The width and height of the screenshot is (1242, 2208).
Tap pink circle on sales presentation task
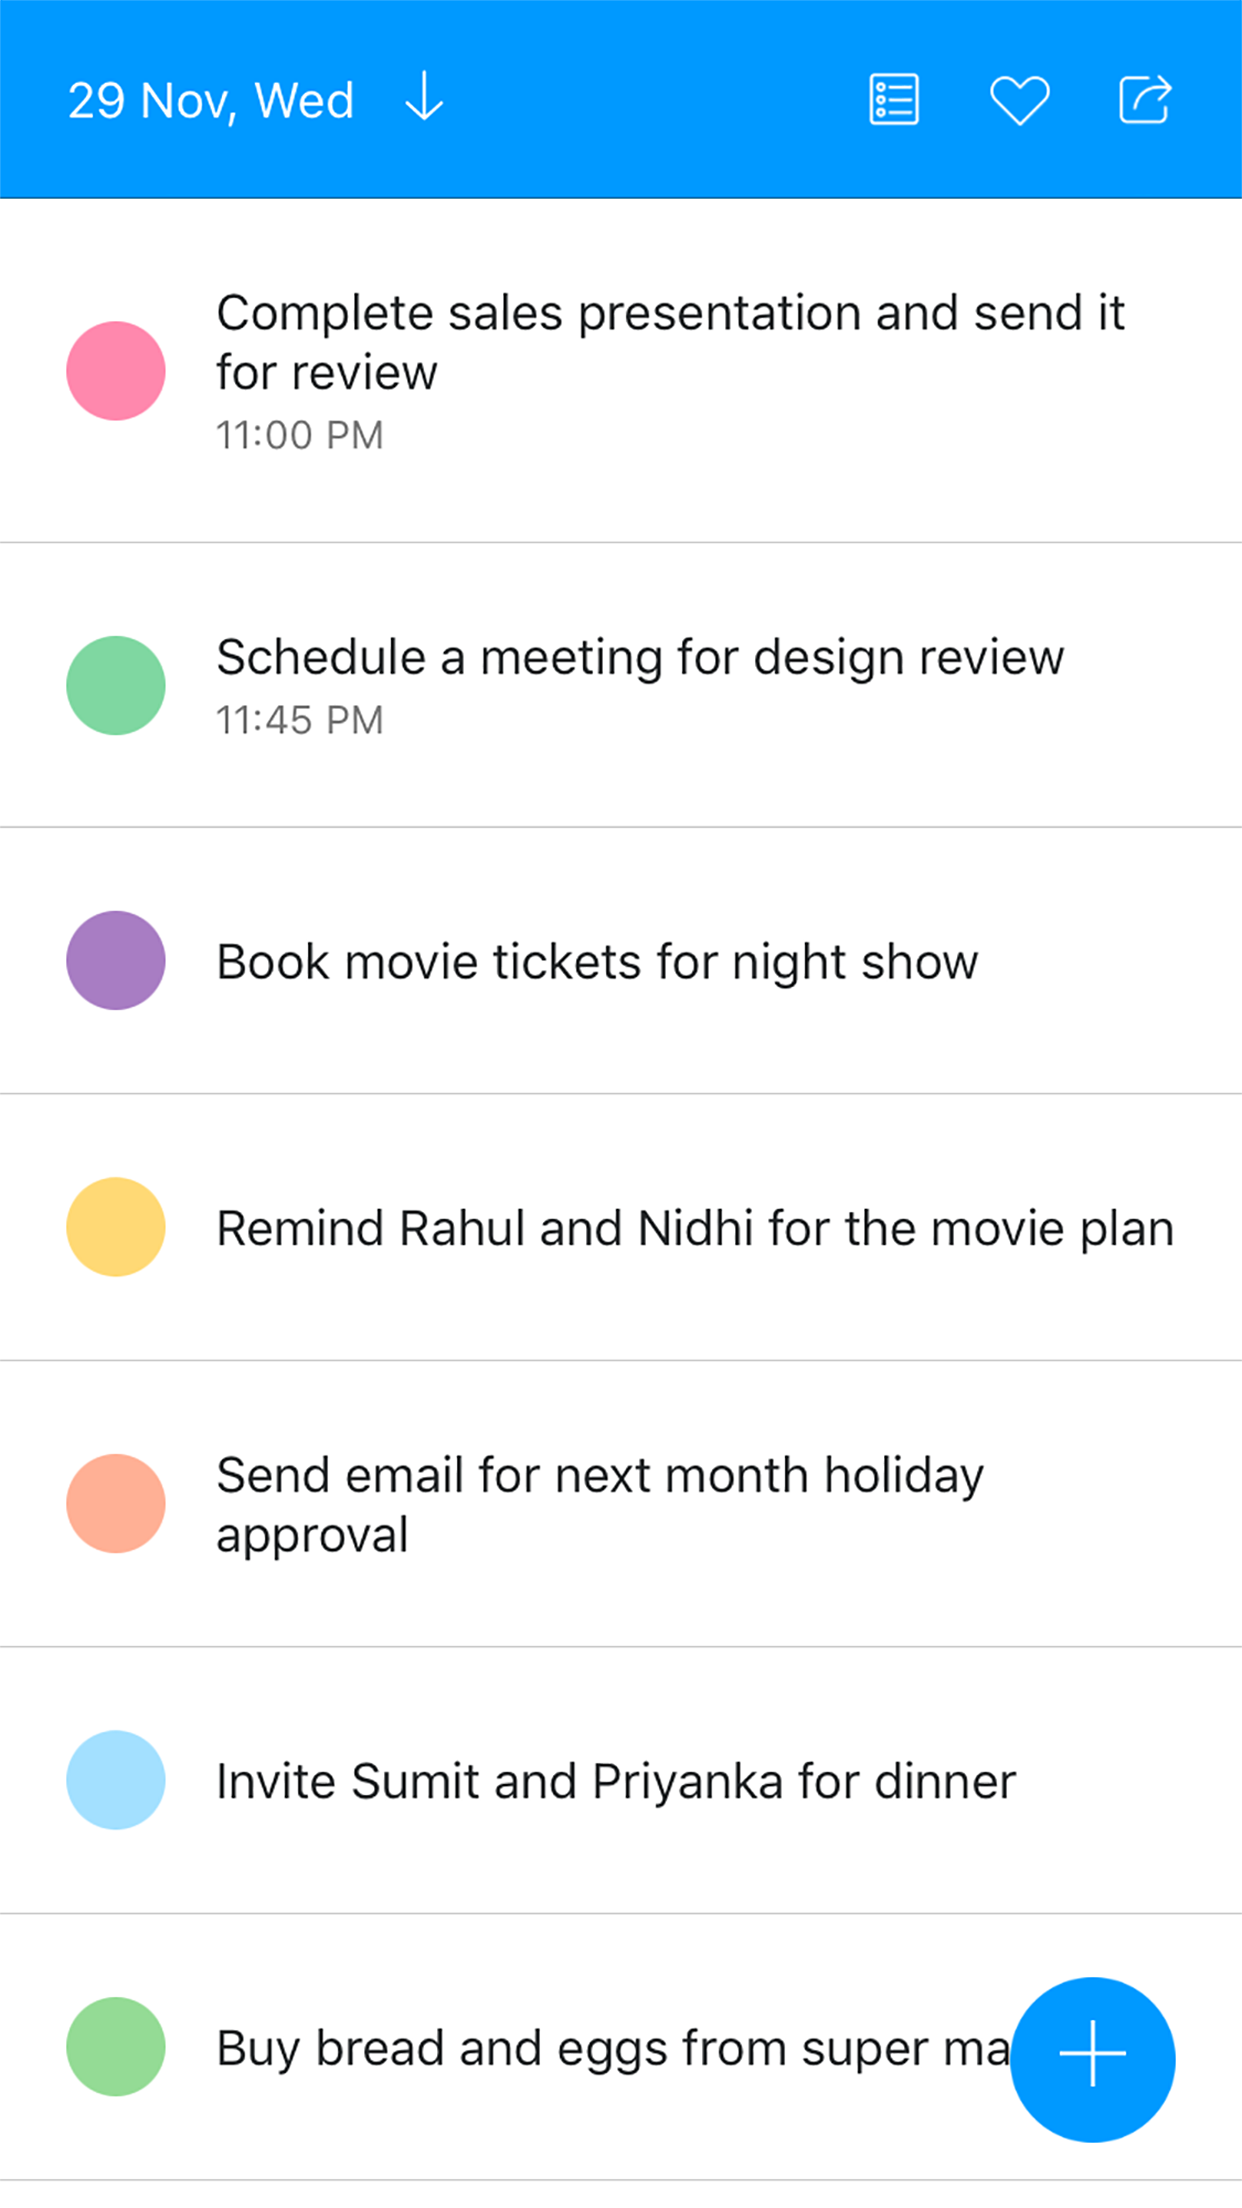(116, 371)
